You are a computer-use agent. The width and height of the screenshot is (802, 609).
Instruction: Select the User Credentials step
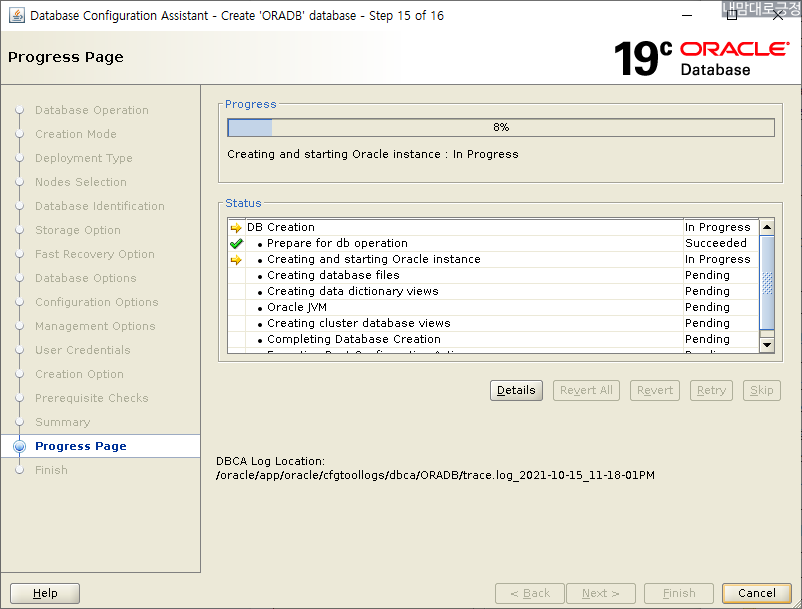pyautogui.click(x=82, y=350)
